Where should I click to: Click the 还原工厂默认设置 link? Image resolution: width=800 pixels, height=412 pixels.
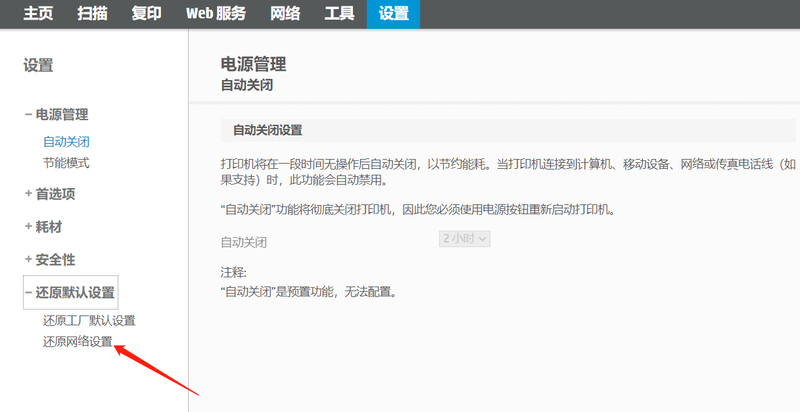pos(89,321)
